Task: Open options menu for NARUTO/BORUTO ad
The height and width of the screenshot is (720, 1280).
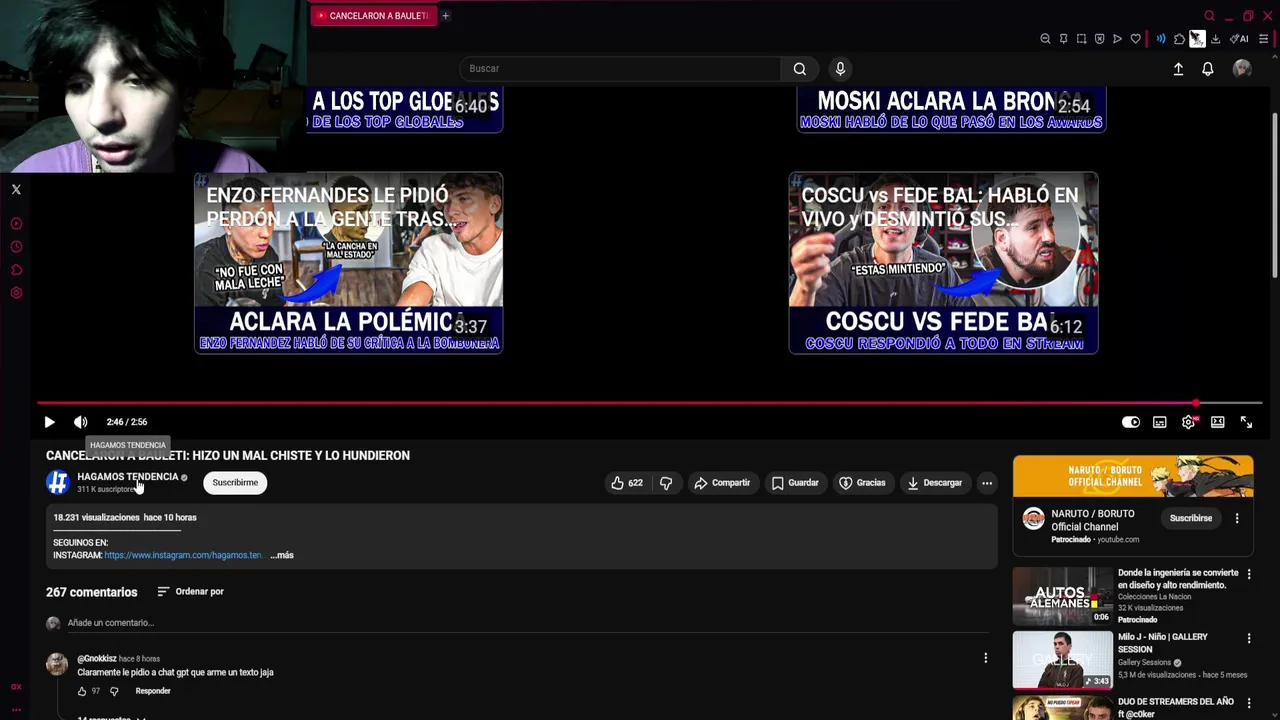Action: click(1237, 518)
